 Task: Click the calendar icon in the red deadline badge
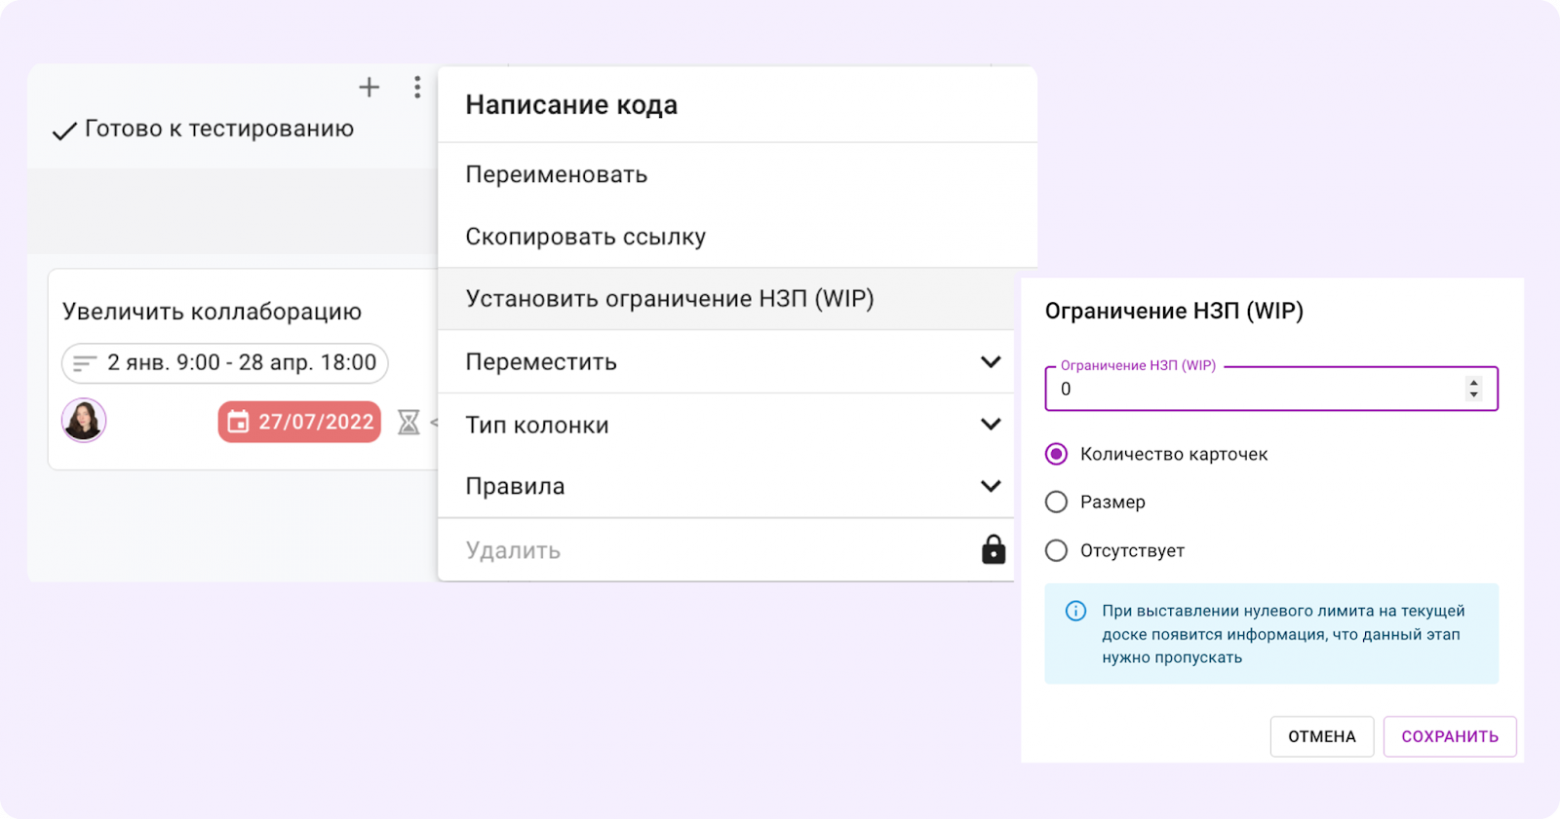click(x=239, y=422)
